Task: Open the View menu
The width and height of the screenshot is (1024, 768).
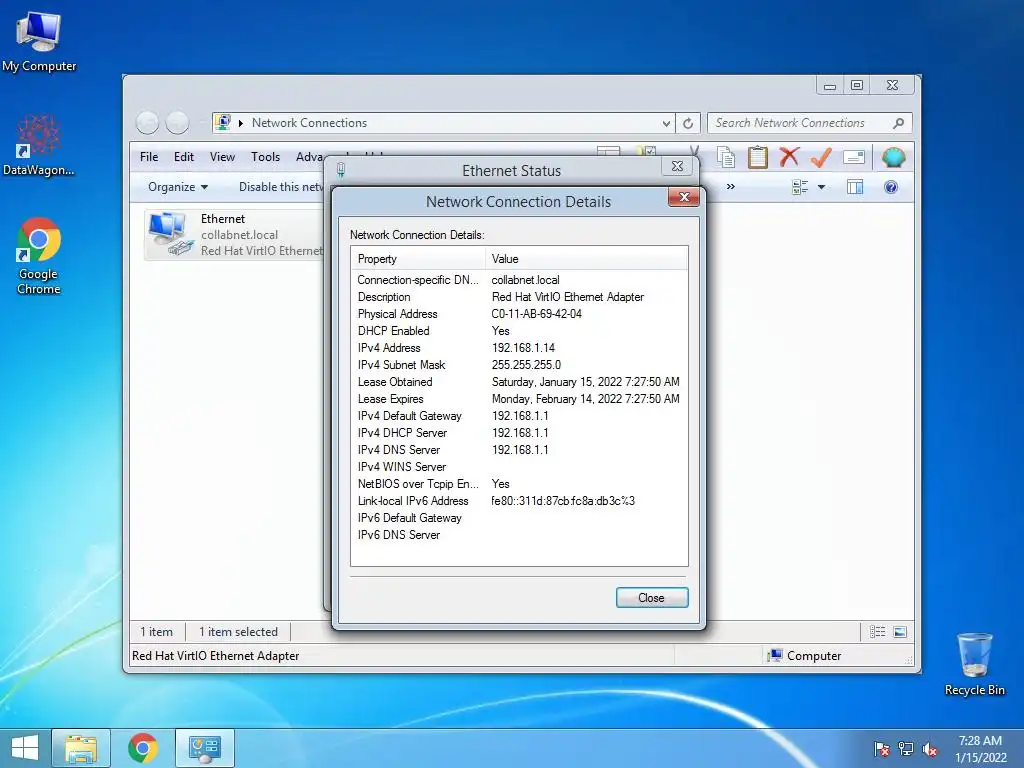Action: [x=222, y=157]
